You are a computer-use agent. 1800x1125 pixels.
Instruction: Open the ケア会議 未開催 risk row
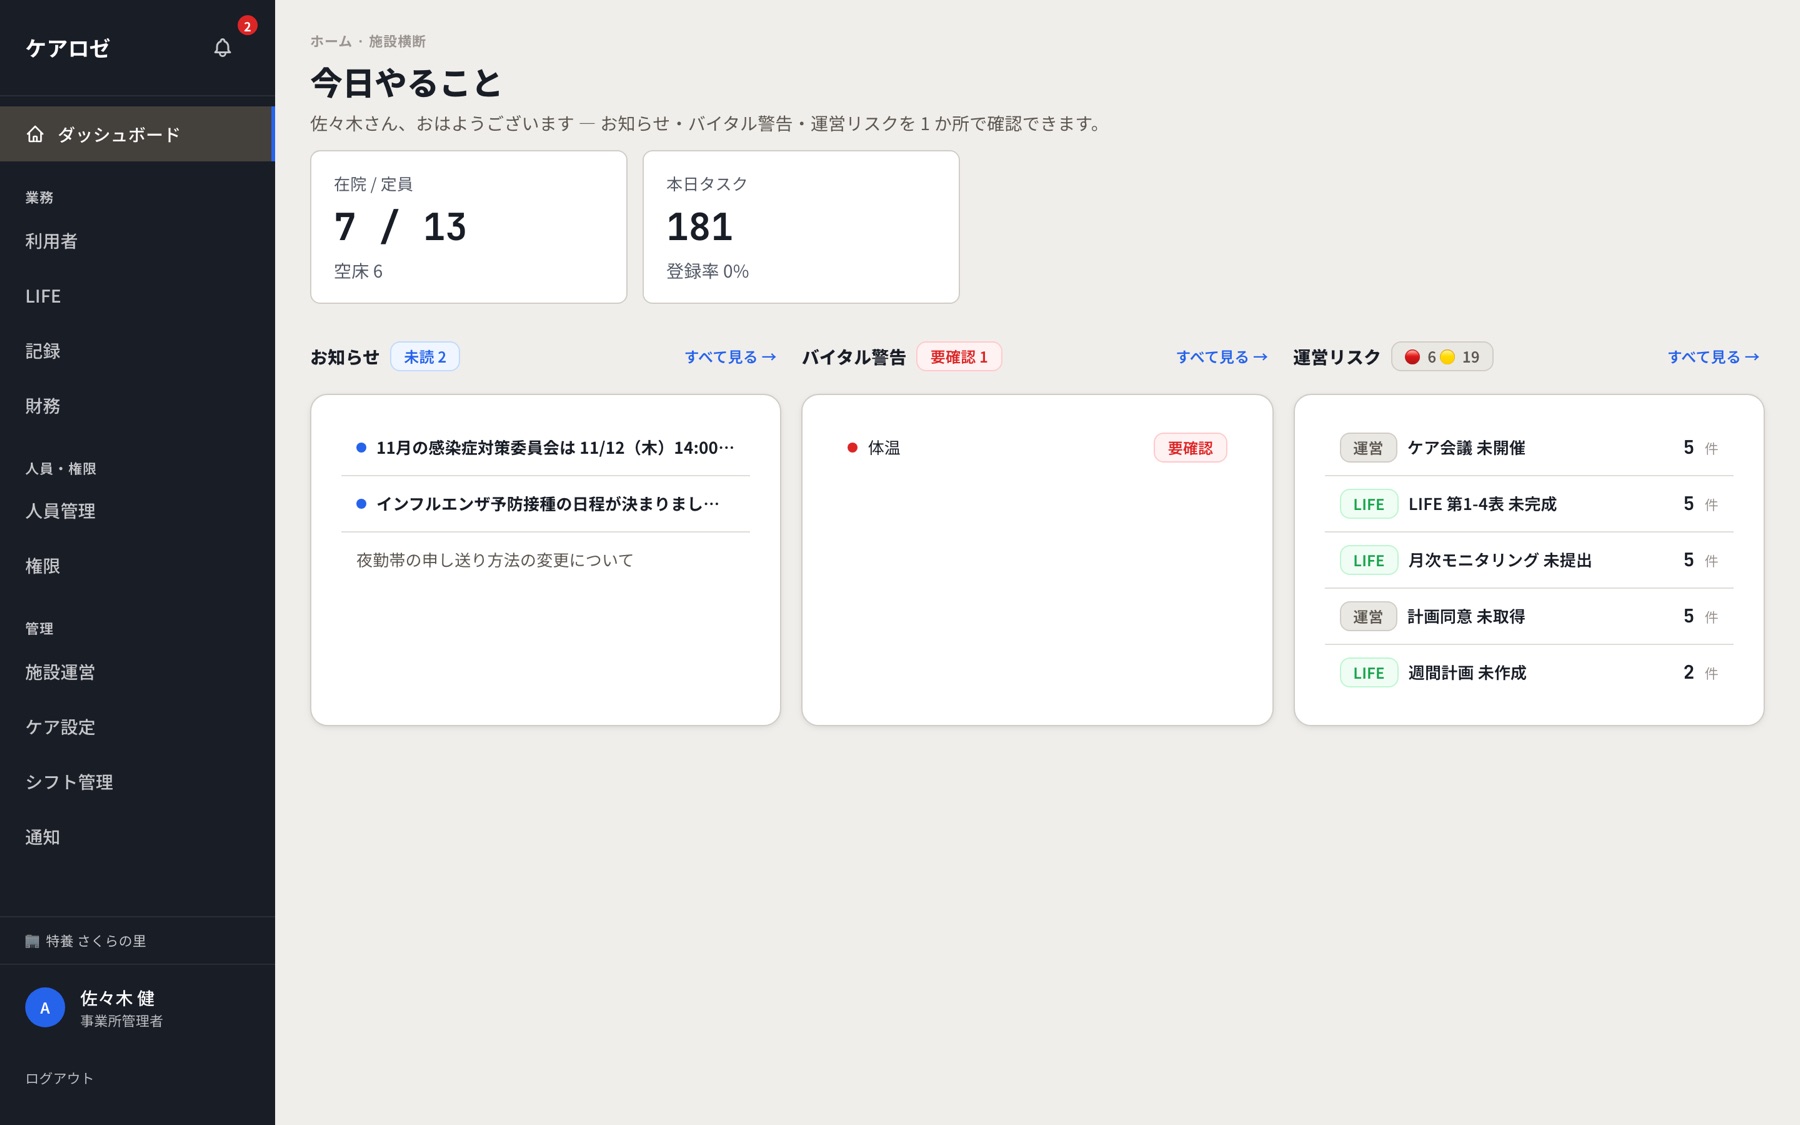click(1529, 448)
